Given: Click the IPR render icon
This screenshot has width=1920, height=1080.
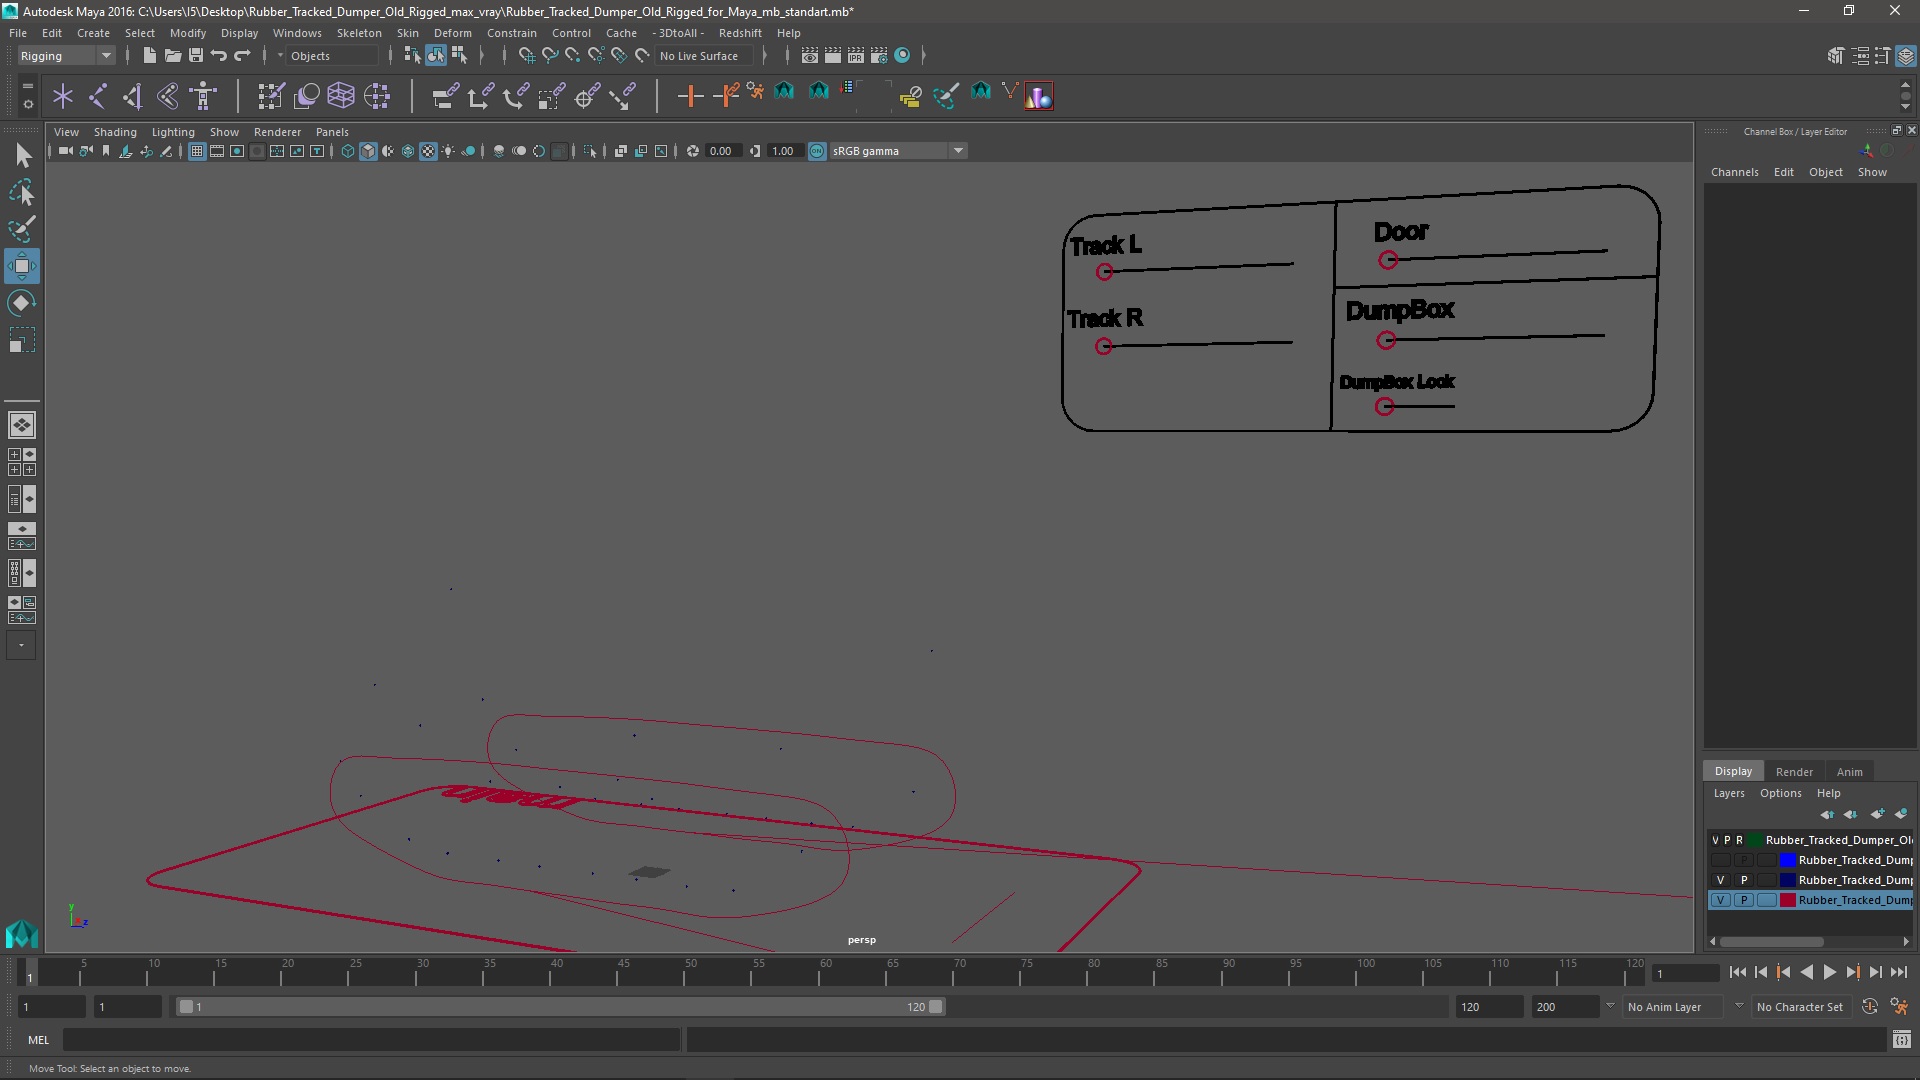Looking at the screenshot, I should 856,56.
